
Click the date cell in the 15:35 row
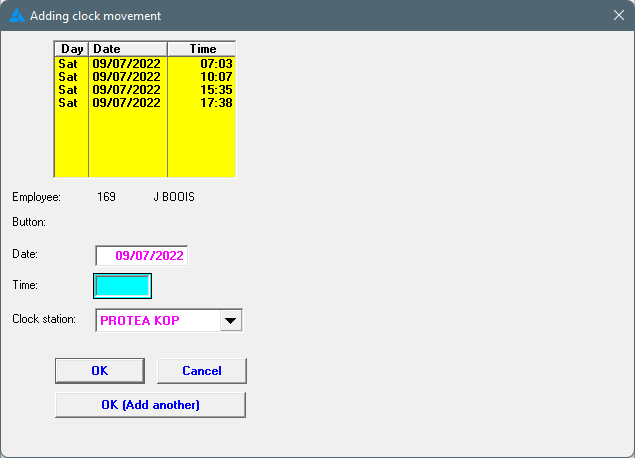pyautogui.click(x=126, y=89)
